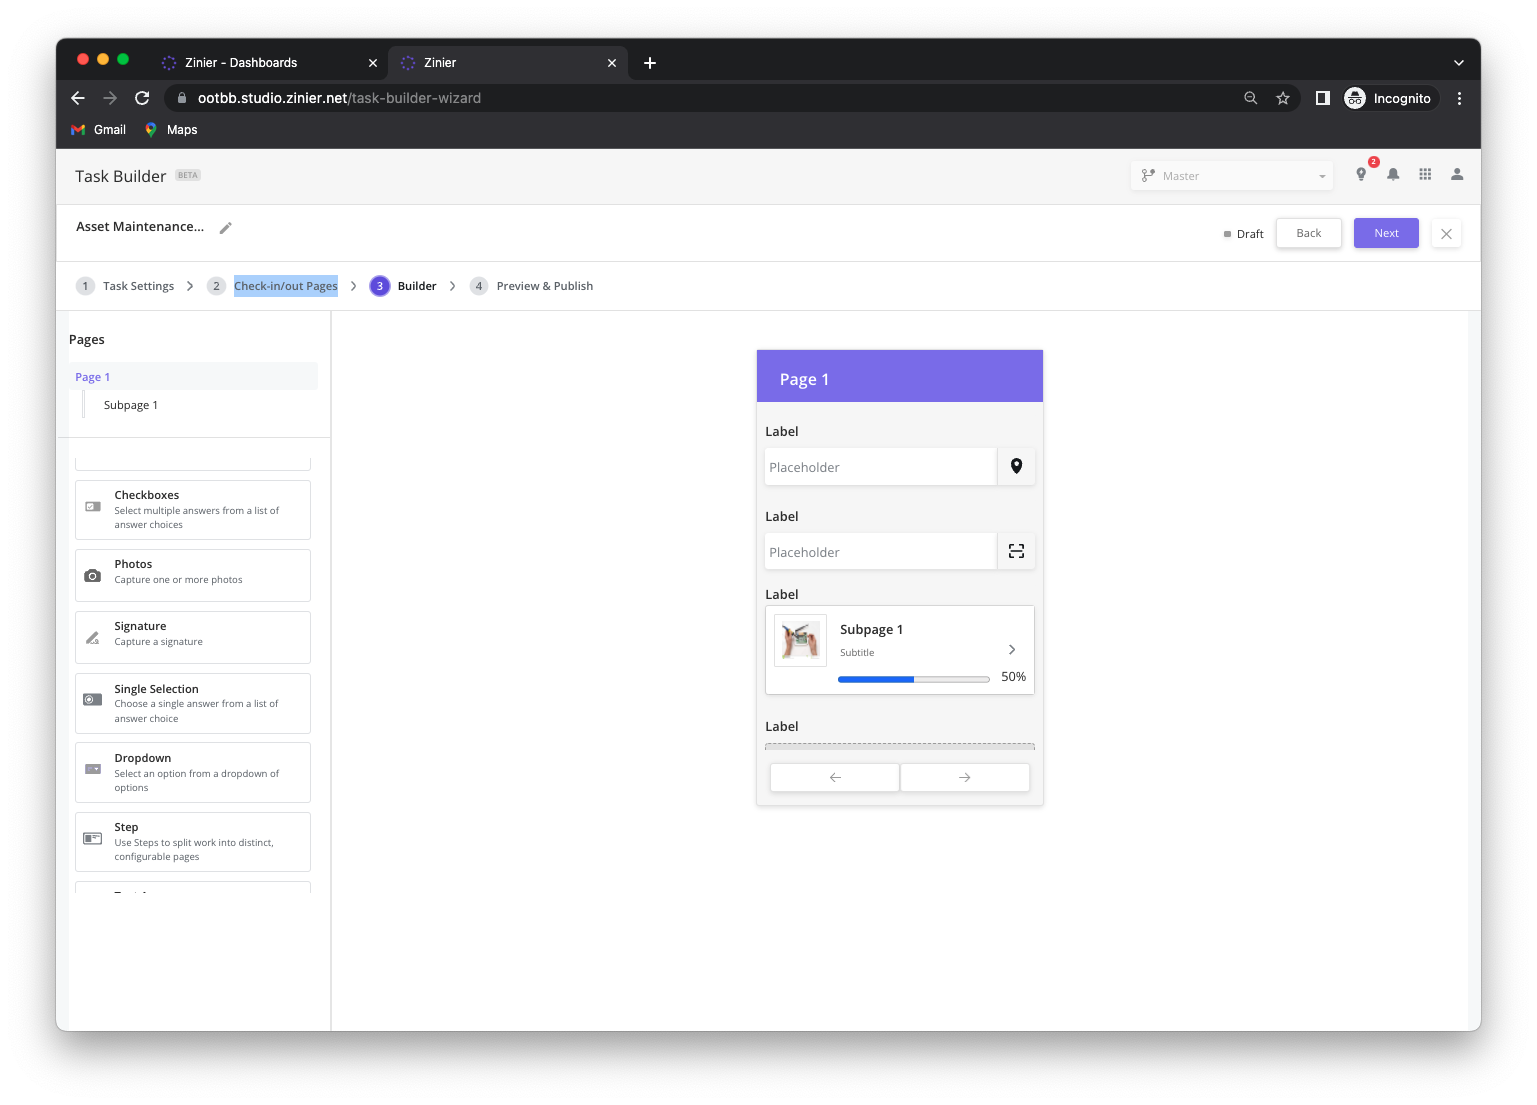Expand tab search chevron in browser

click(x=1459, y=63)
